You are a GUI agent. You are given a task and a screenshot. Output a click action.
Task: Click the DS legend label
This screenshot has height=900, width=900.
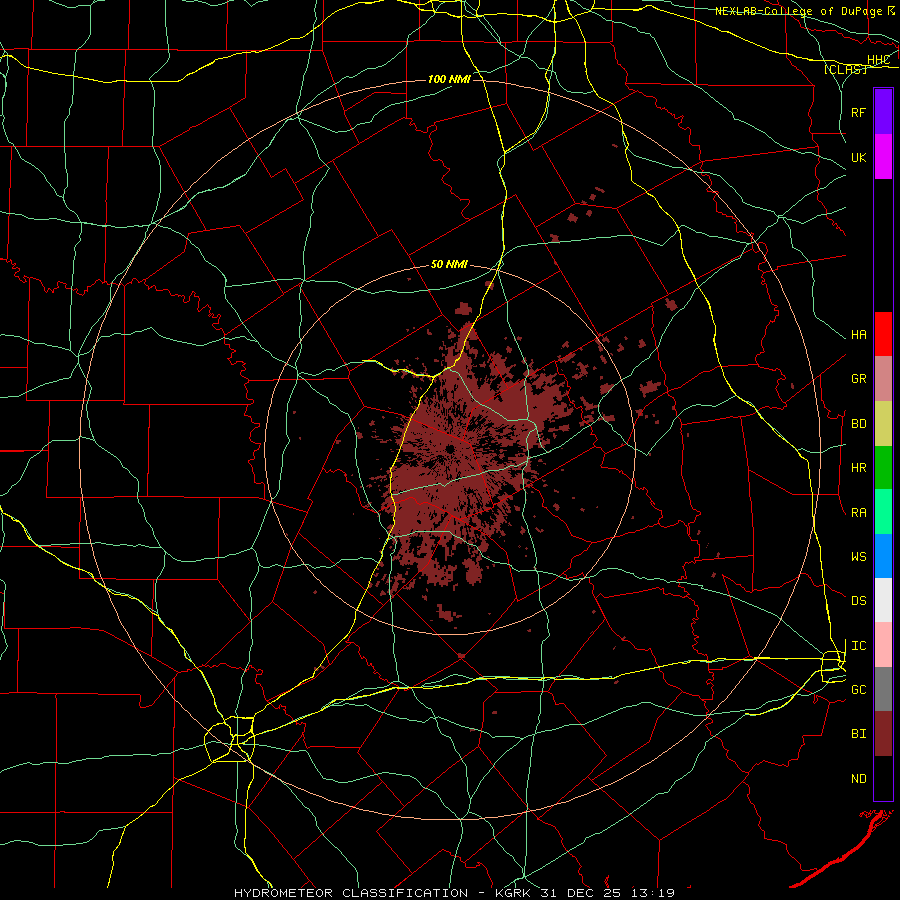click(858, 601)
